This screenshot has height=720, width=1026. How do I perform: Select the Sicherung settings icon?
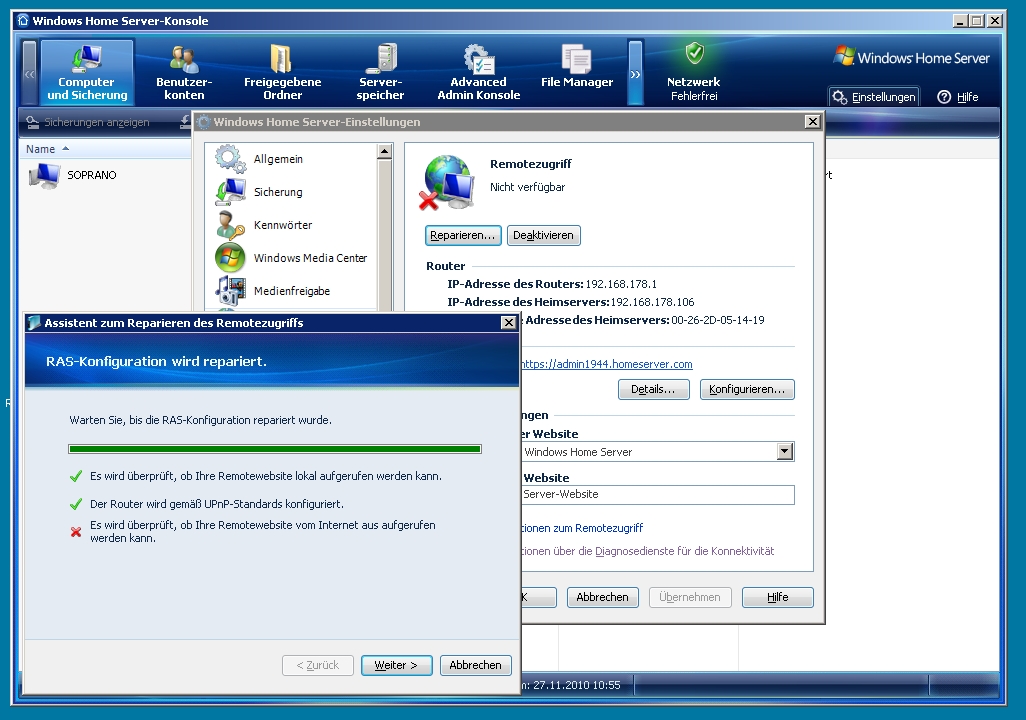230,192
